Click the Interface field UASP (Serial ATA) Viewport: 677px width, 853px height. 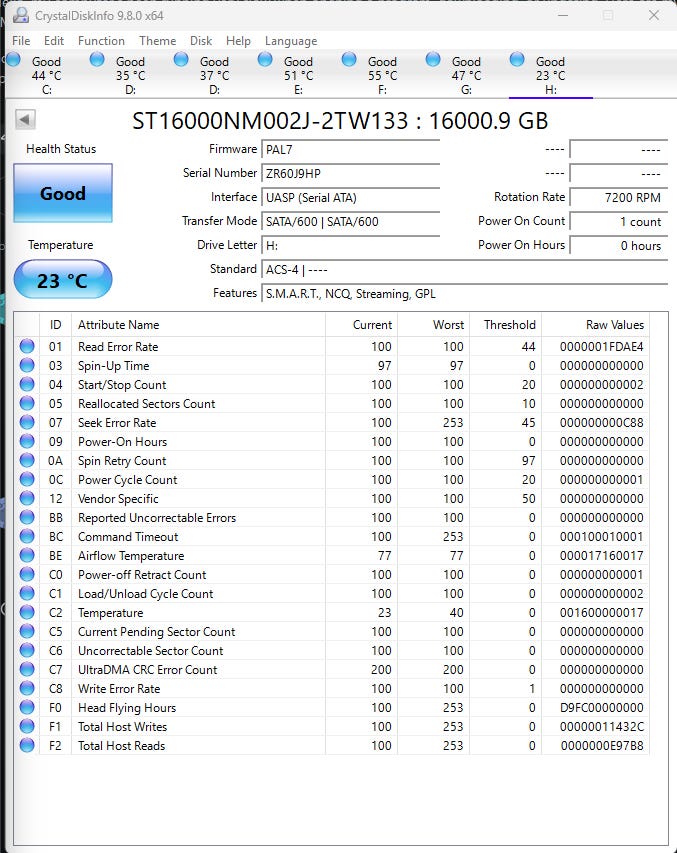click(350, 197)
